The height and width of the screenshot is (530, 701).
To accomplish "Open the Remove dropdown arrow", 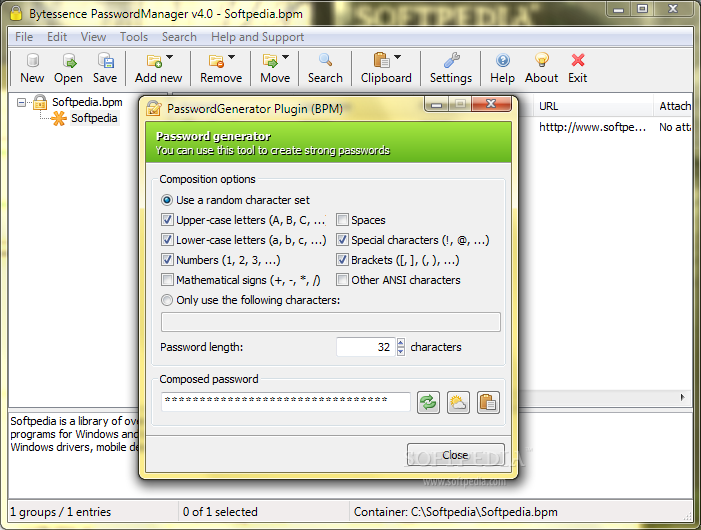I will tap(232, 57).
